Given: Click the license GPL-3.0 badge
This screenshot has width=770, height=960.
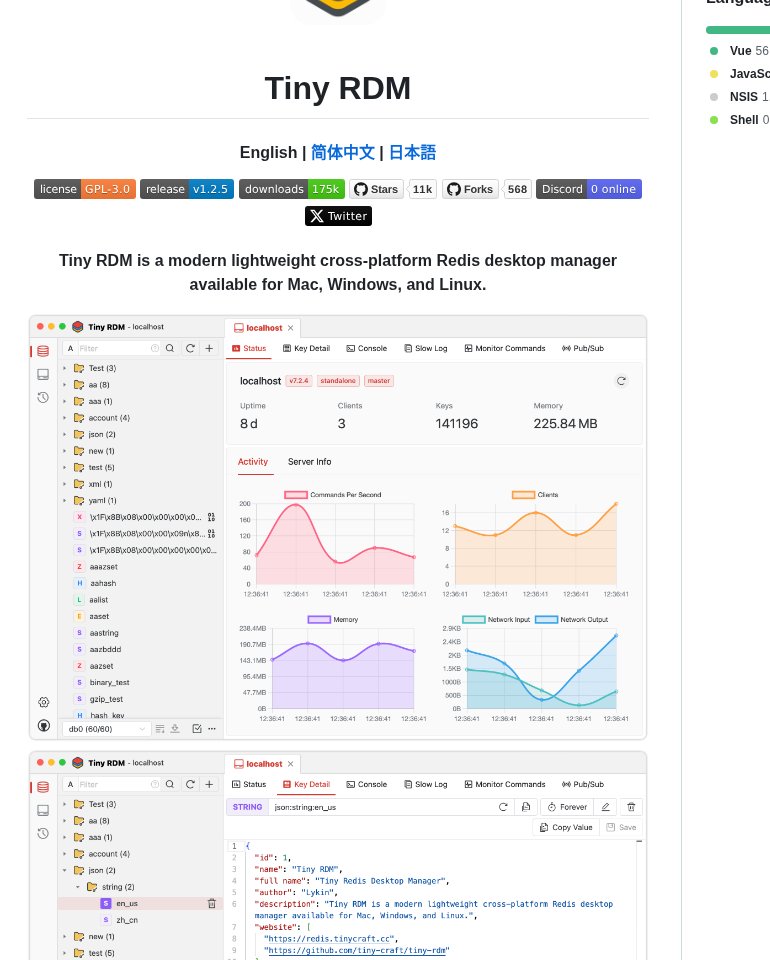Looking at the screenshot, I should (x=84, y=189).
